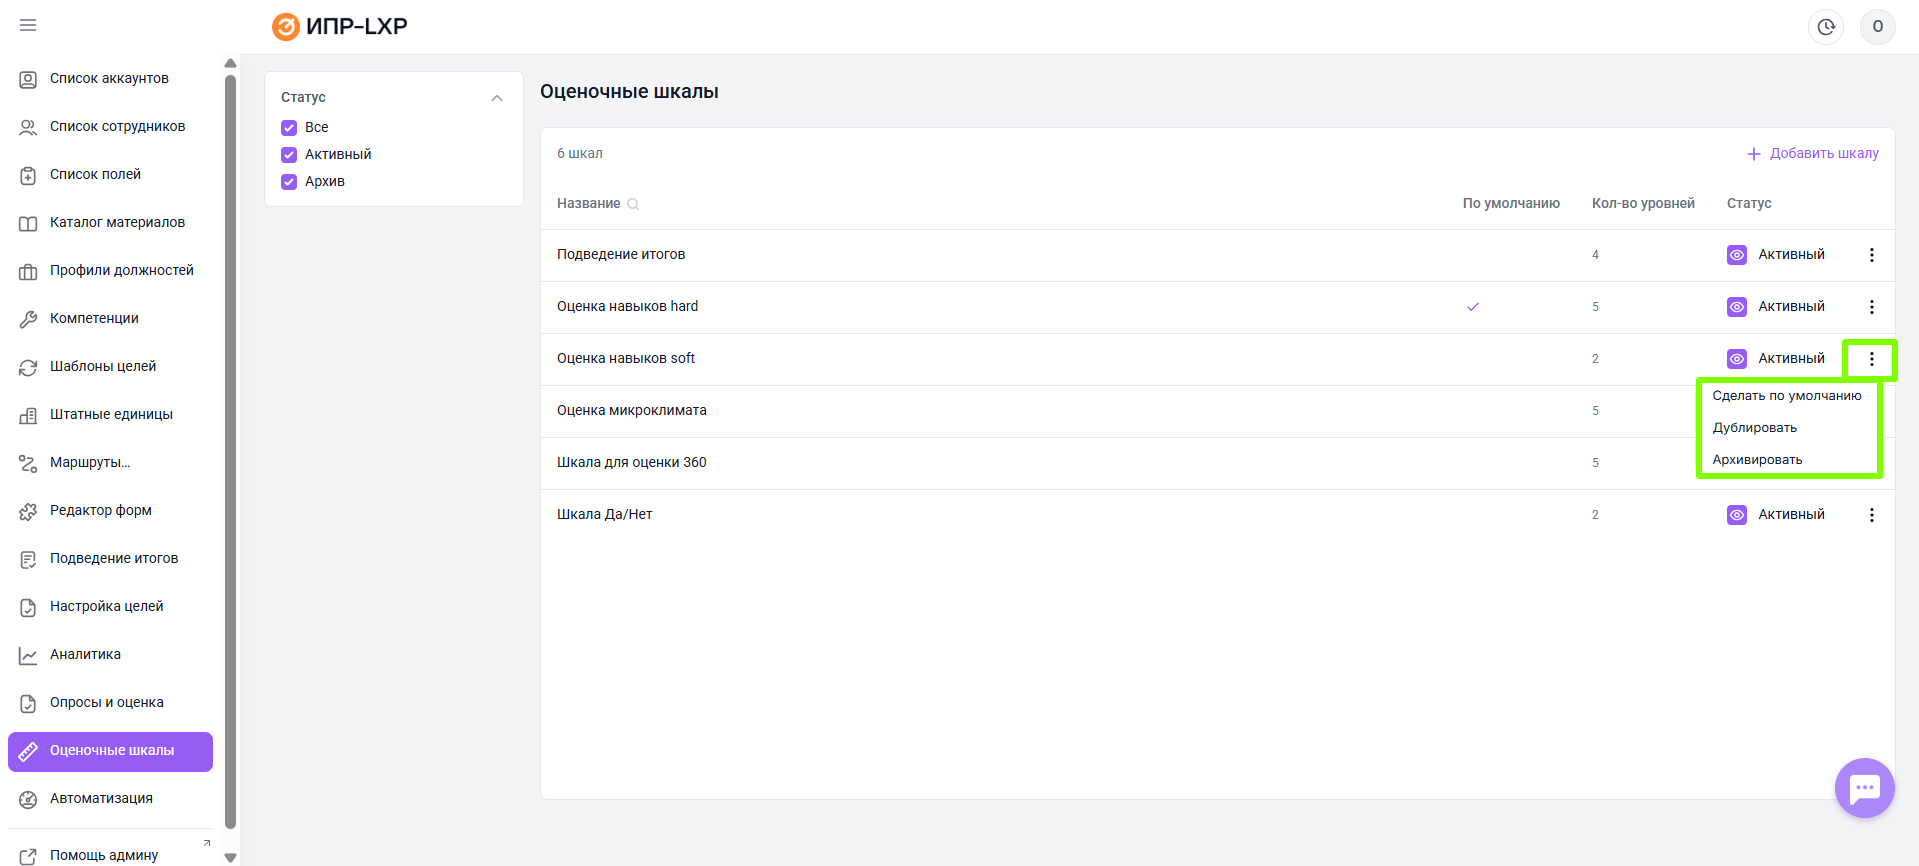Screen dimensions: 1919x866
Task: Toggle the Архив status checkbox
Action: click(x=289, y=182)
